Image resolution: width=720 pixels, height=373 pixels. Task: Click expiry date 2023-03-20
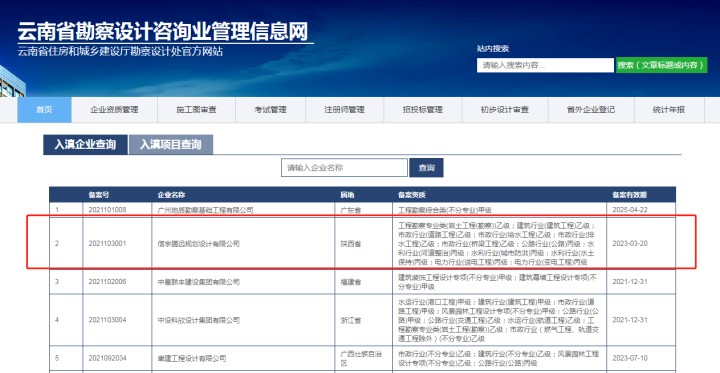[x=630, y=243]
